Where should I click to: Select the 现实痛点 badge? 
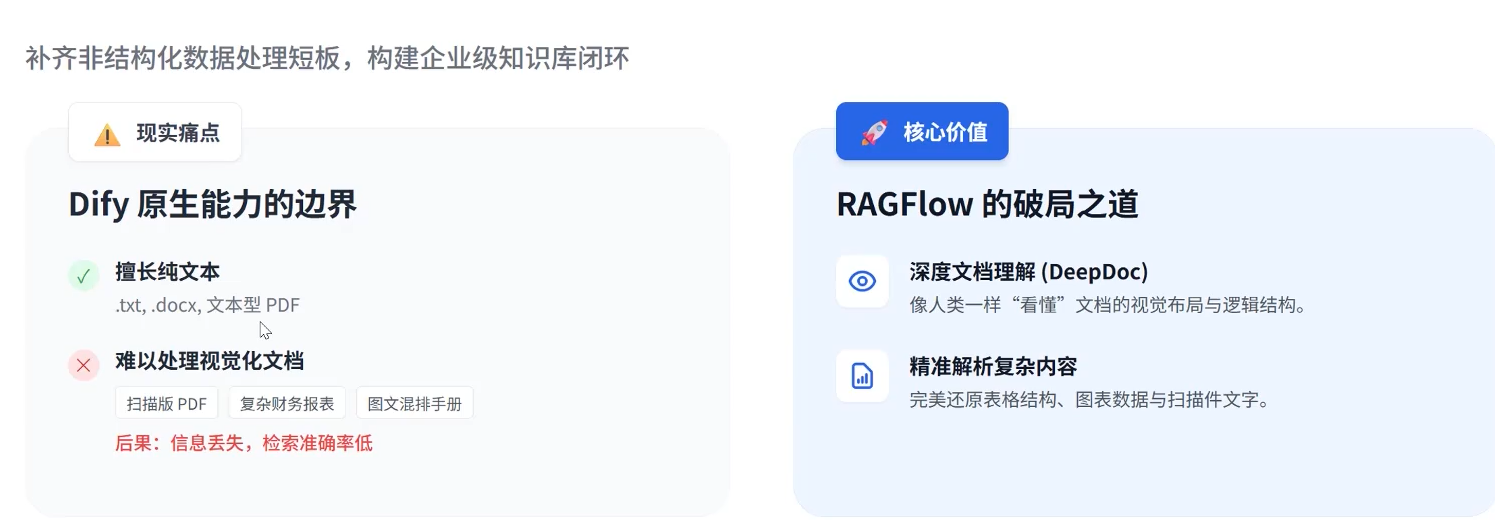pyautogui.click(x=155, y=132)
